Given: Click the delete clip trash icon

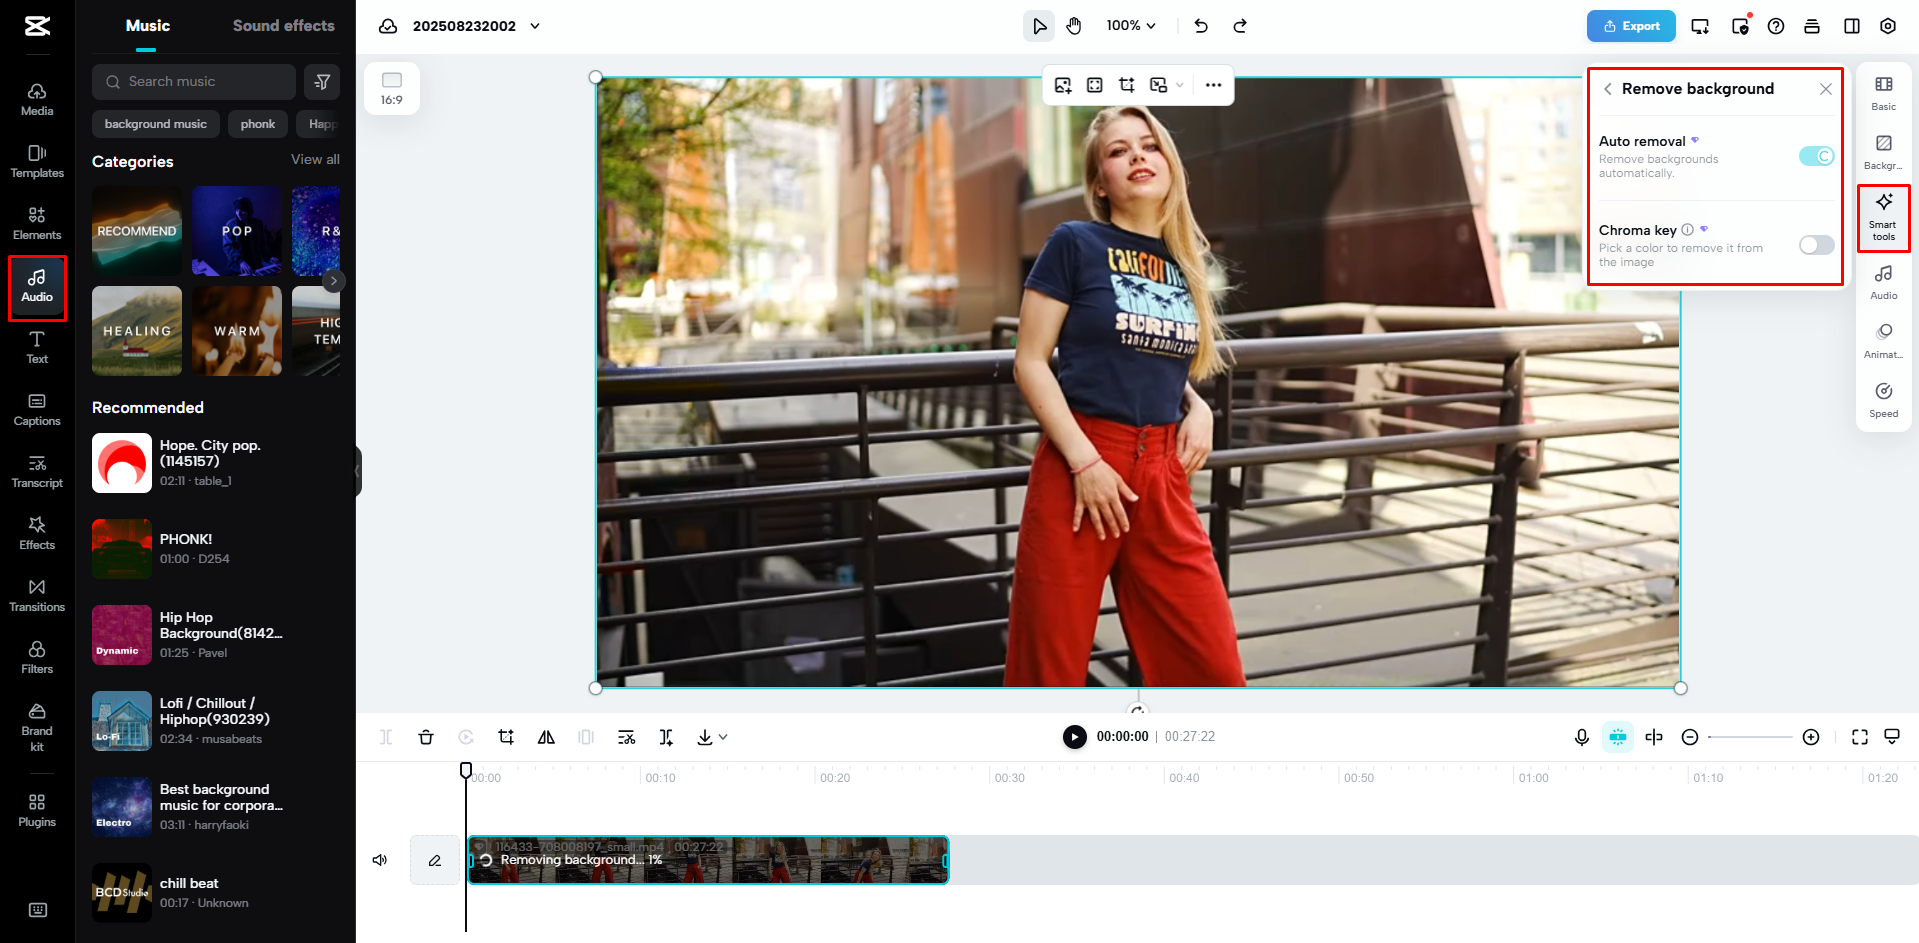Looking at the screenshot, I should click(x=426, y=737).
